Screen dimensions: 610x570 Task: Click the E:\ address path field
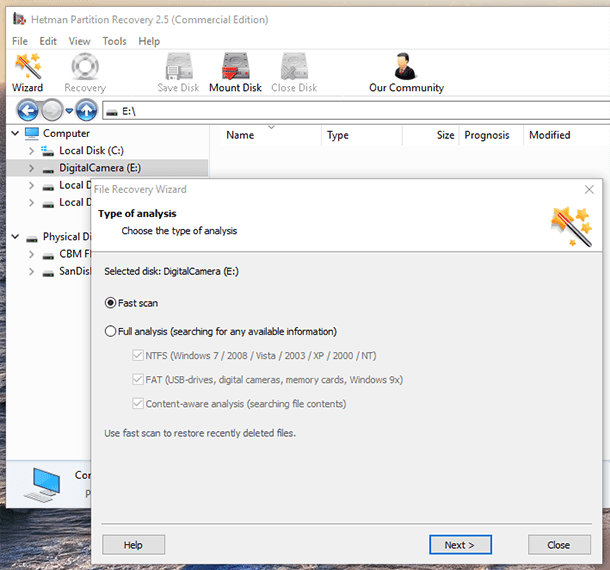[x=356, y=111]
